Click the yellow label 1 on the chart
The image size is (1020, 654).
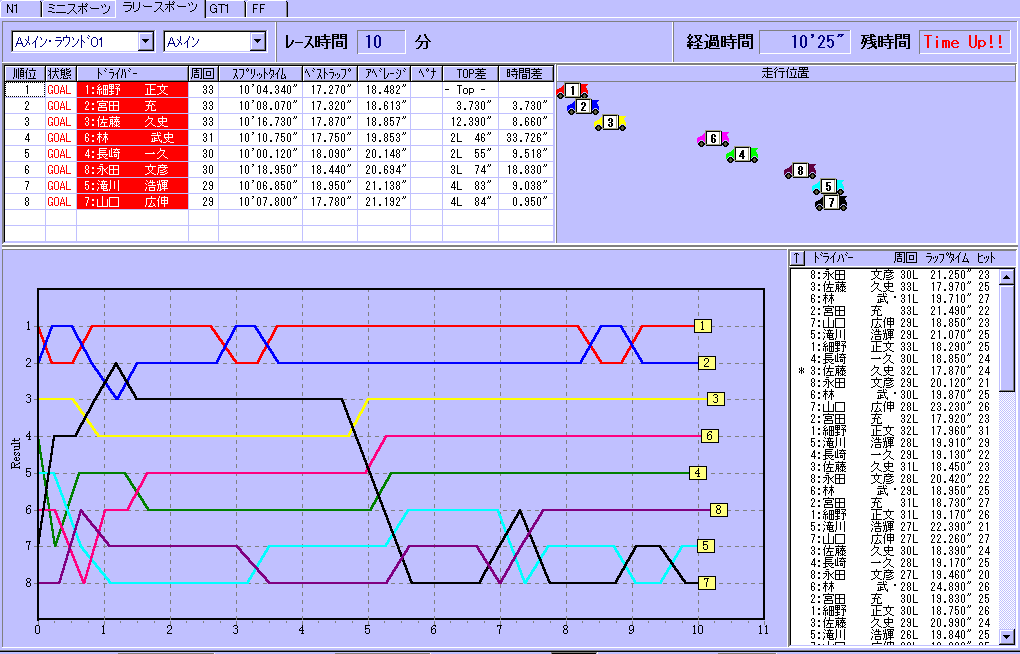[x=703, y=326]
